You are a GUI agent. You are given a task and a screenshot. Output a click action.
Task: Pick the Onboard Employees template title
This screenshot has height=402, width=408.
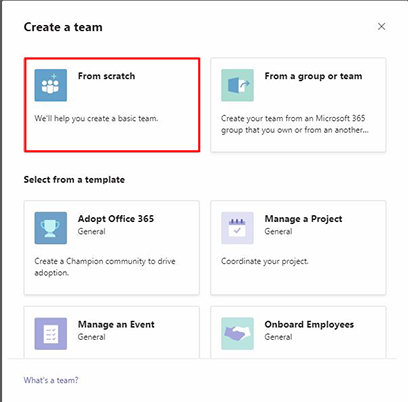click(x=309, y=325)
